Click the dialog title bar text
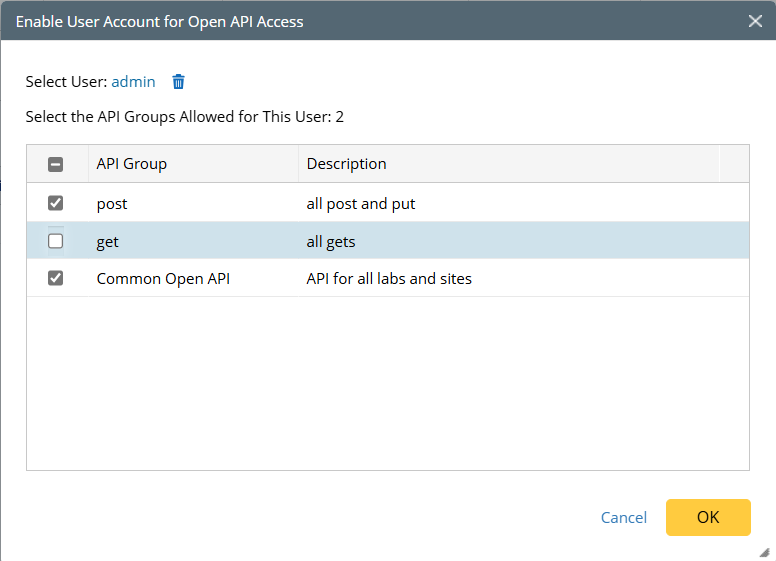Screen dimensions: 776x561 (160, 21)
